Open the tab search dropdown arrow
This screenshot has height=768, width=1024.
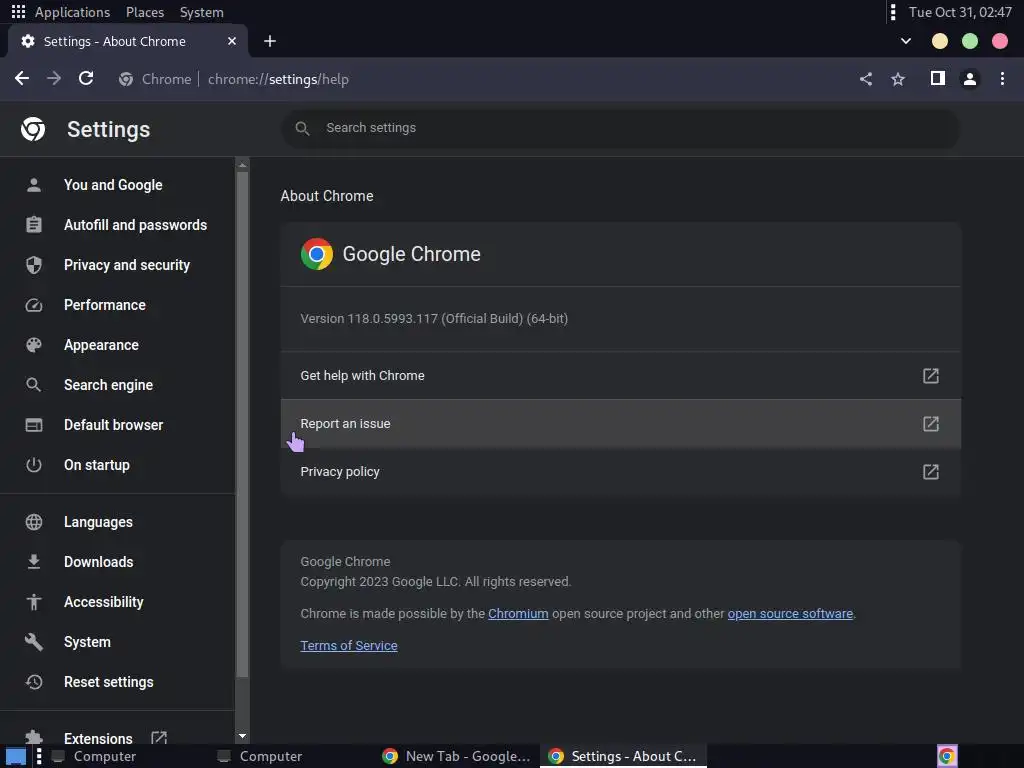tap(906, 41)
